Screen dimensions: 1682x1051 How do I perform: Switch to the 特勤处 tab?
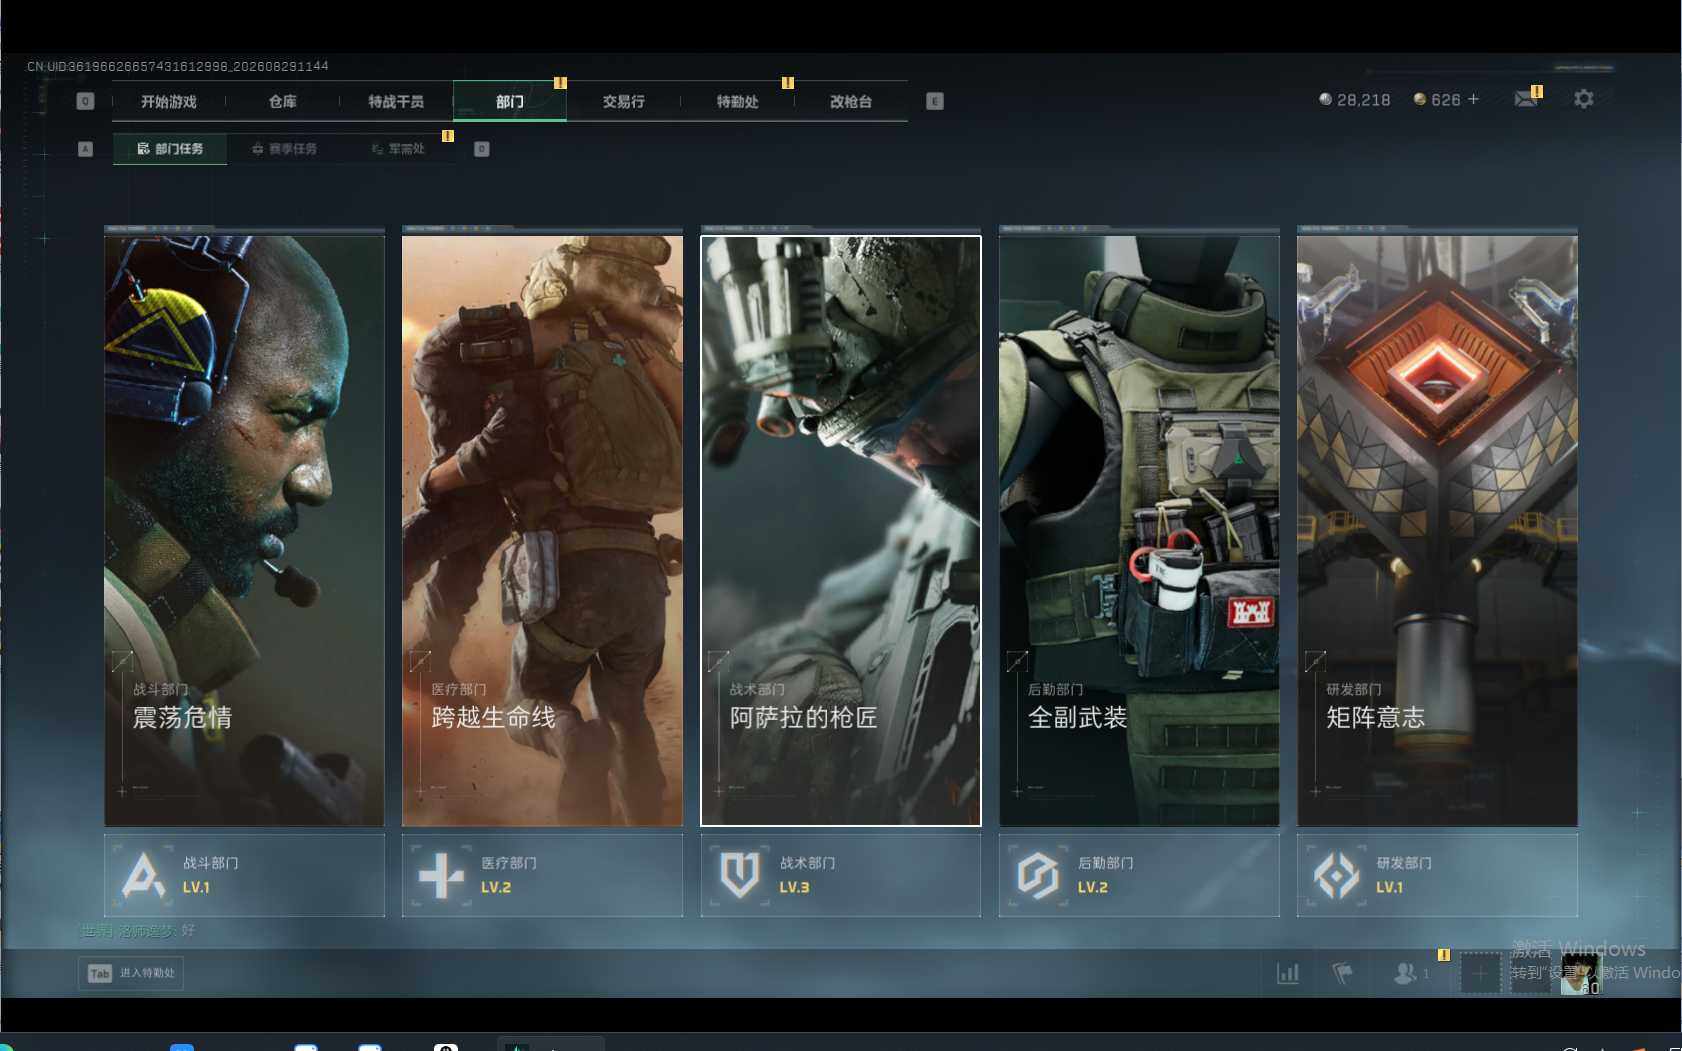coord(737,101)
